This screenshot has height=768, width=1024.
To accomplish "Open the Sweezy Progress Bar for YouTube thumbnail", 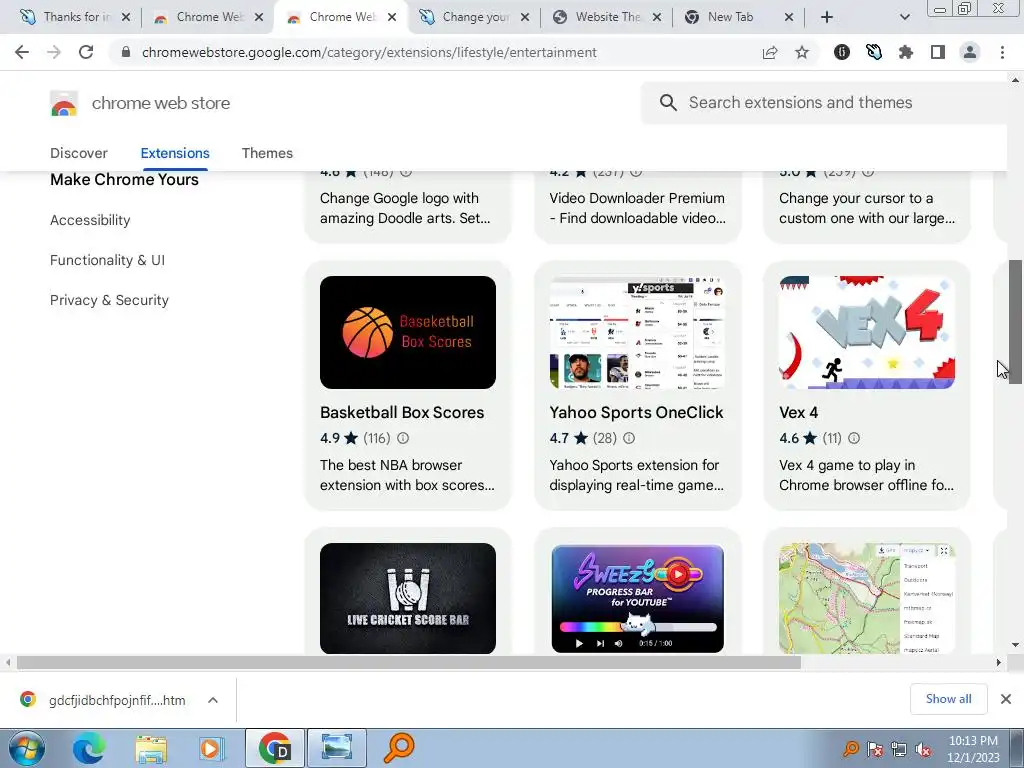I will click(x=637, y=598).
